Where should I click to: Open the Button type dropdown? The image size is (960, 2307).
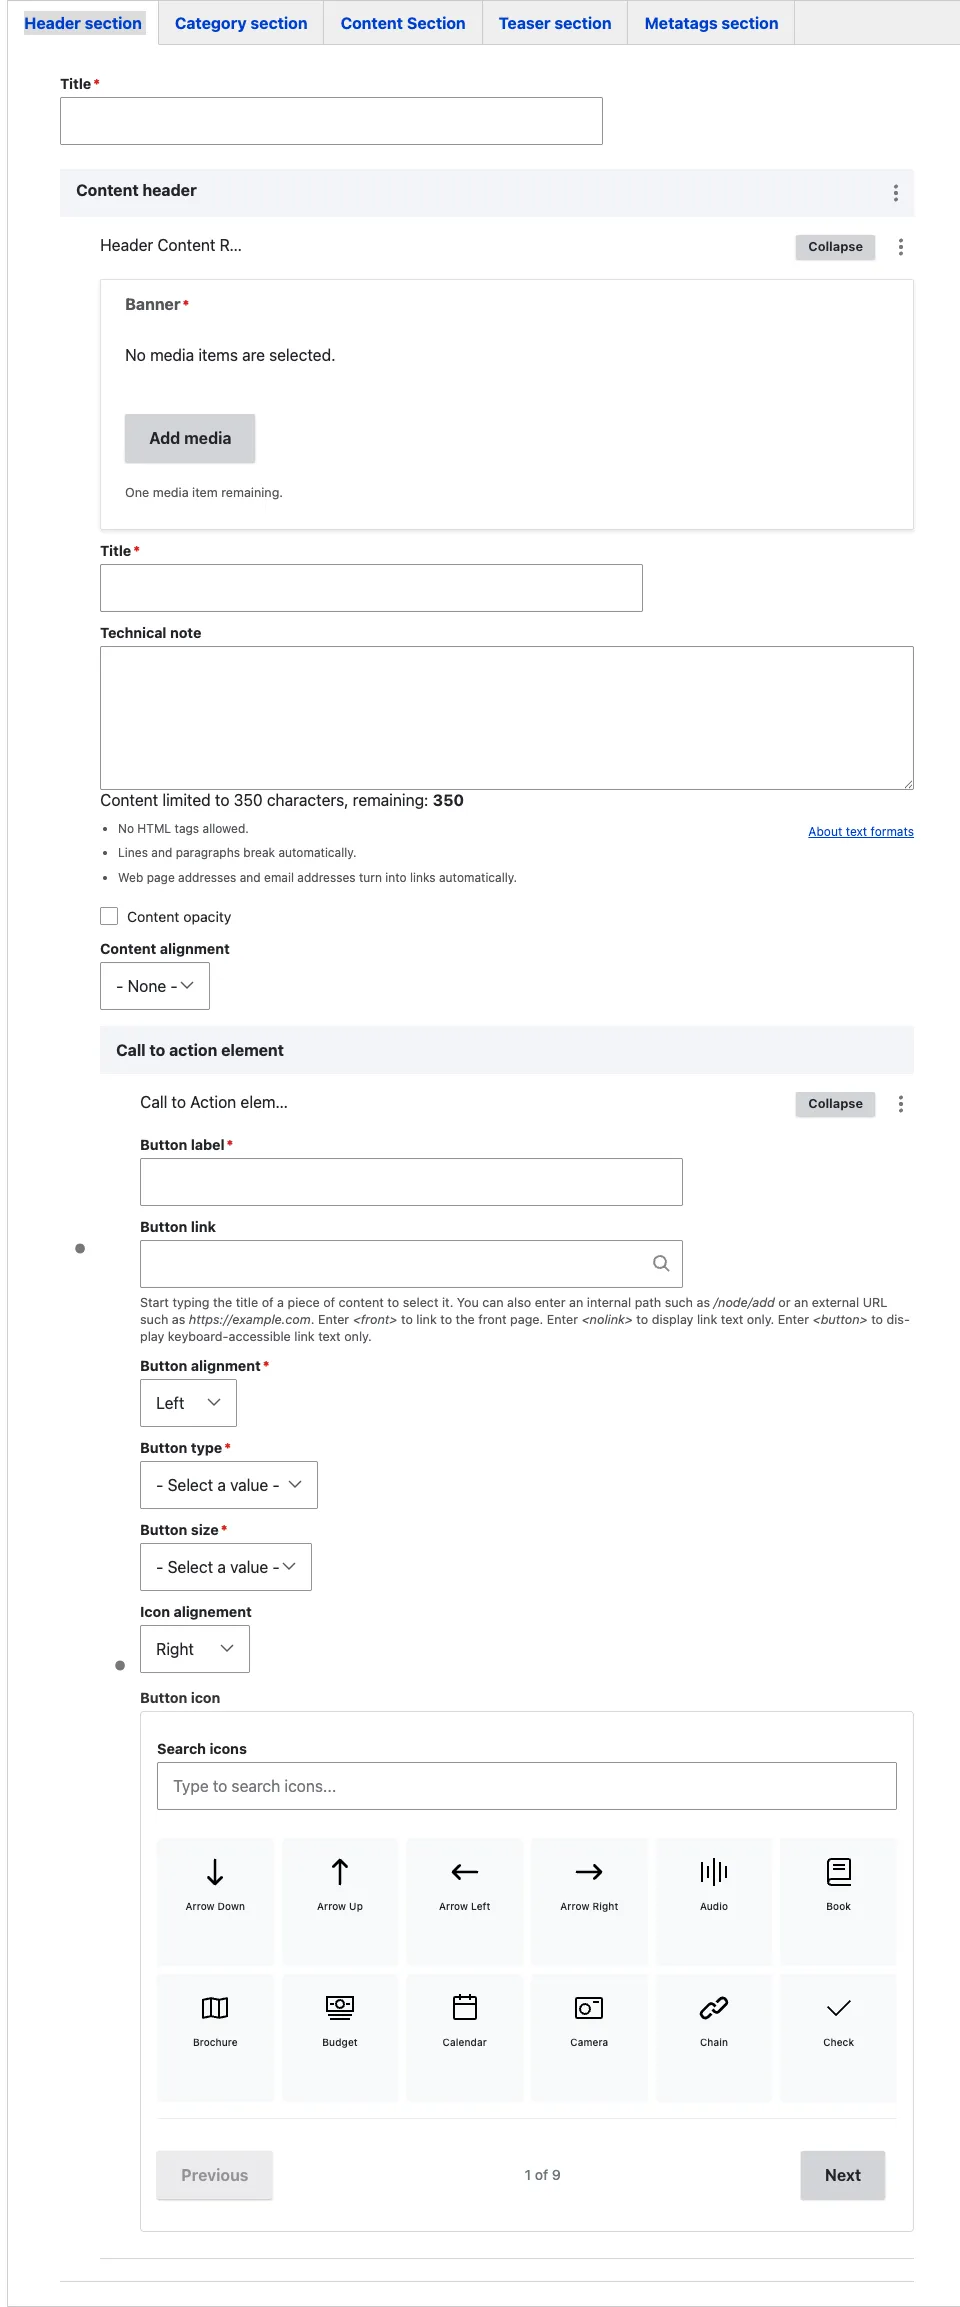229,1485
